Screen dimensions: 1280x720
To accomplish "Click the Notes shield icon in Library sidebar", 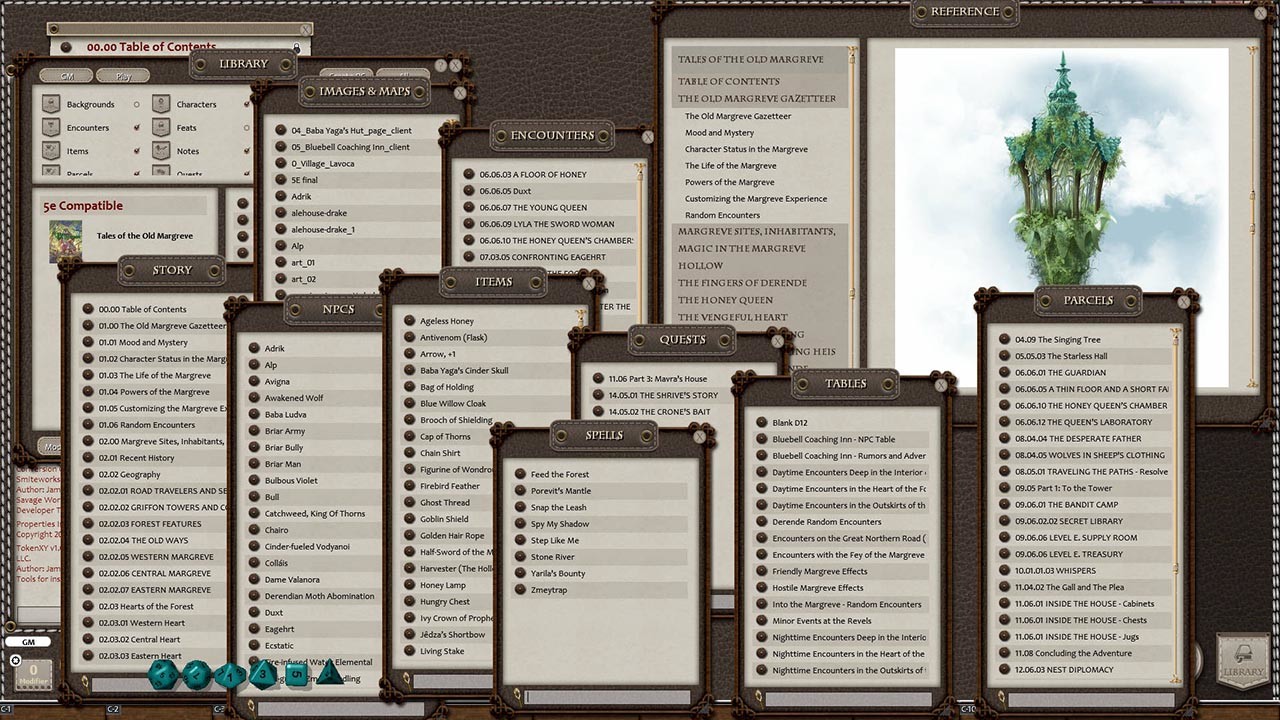I will 160,151.
